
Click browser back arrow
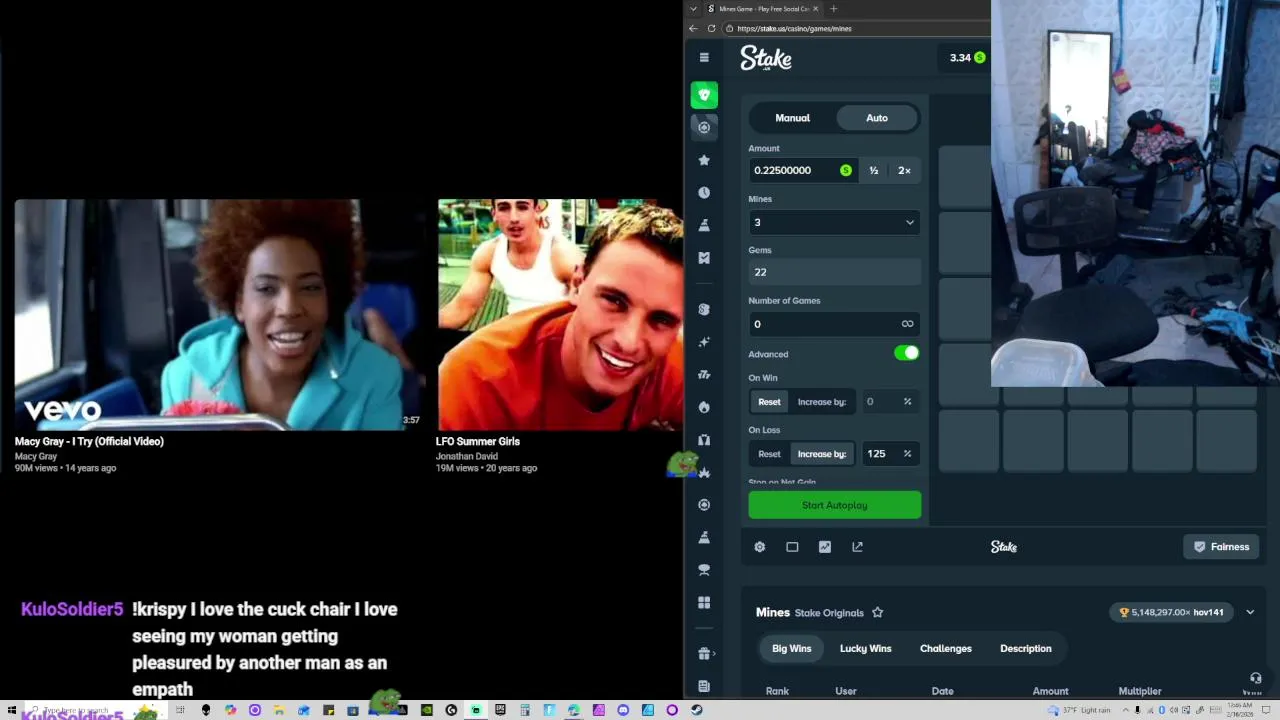[693, 28]
